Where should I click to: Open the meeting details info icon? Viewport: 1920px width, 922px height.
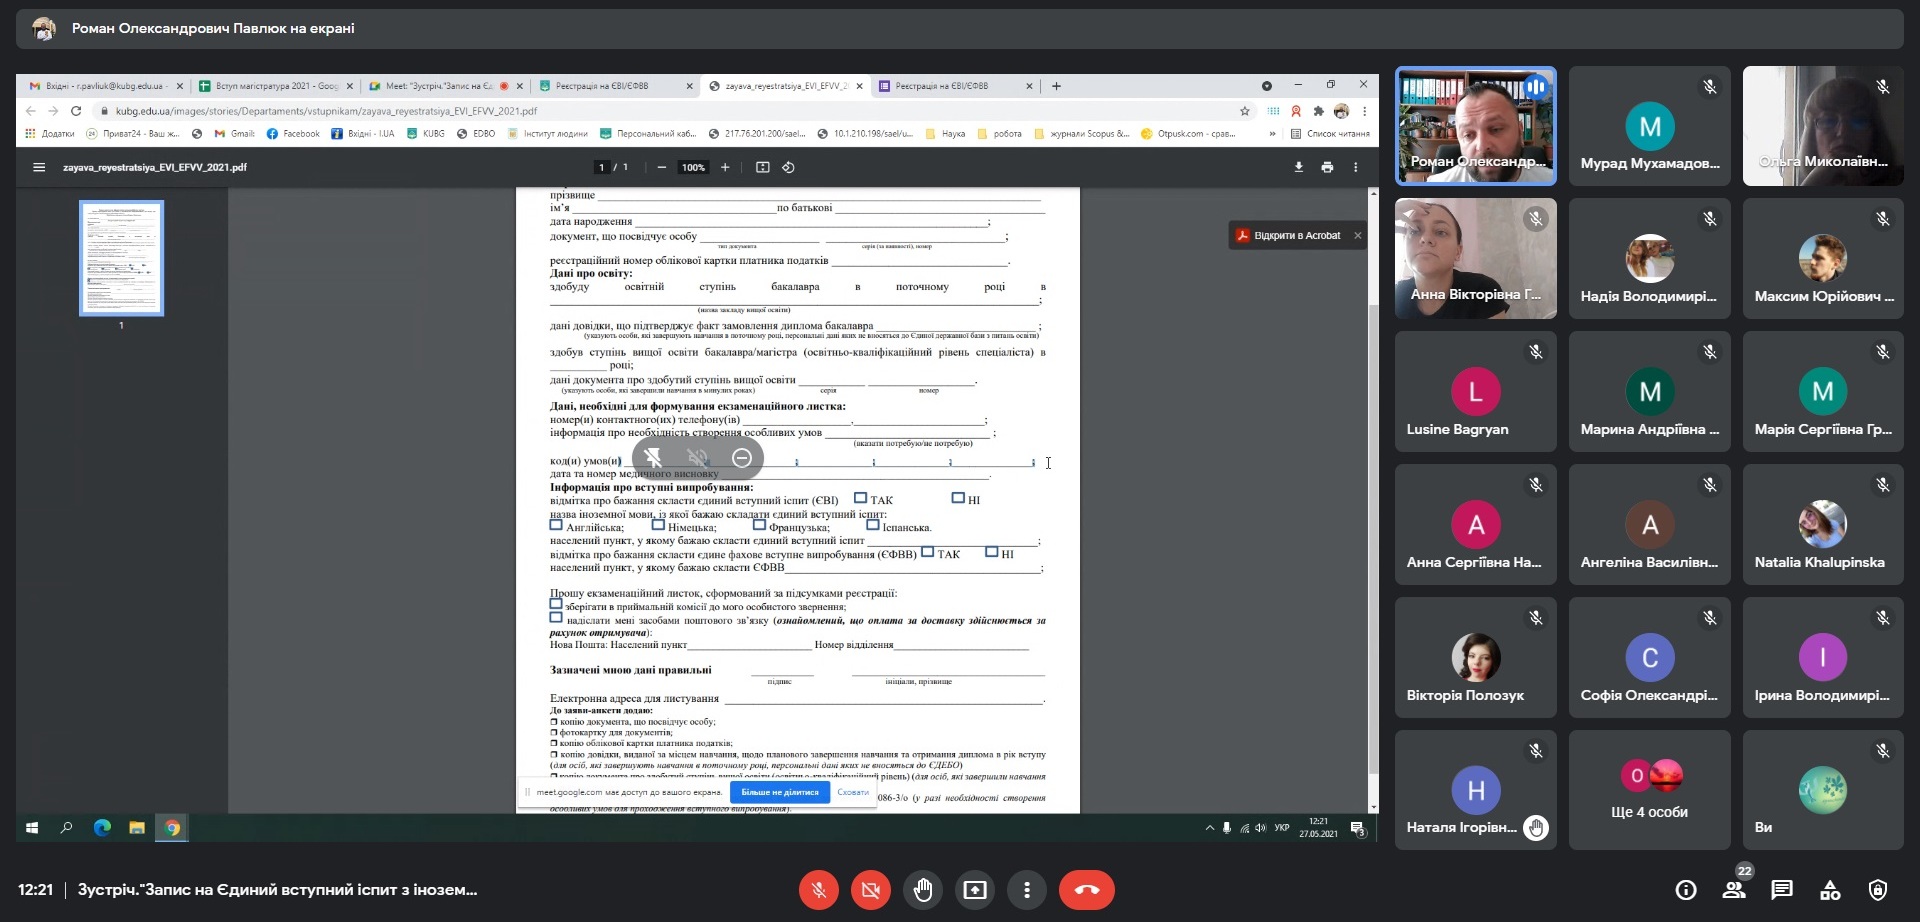1686,890
